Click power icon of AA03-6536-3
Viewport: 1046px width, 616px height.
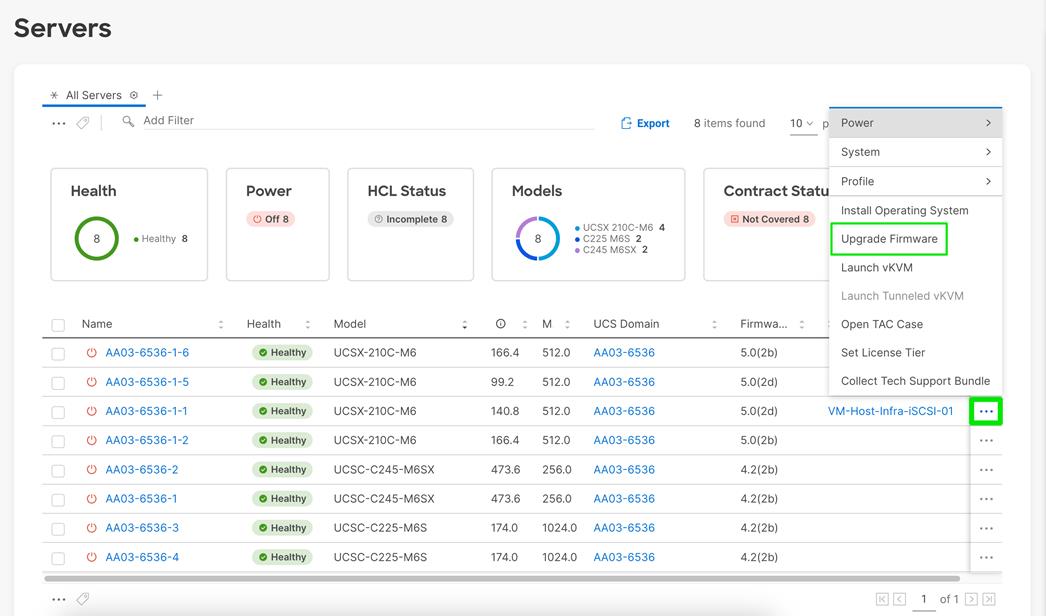tap(91, 528)
